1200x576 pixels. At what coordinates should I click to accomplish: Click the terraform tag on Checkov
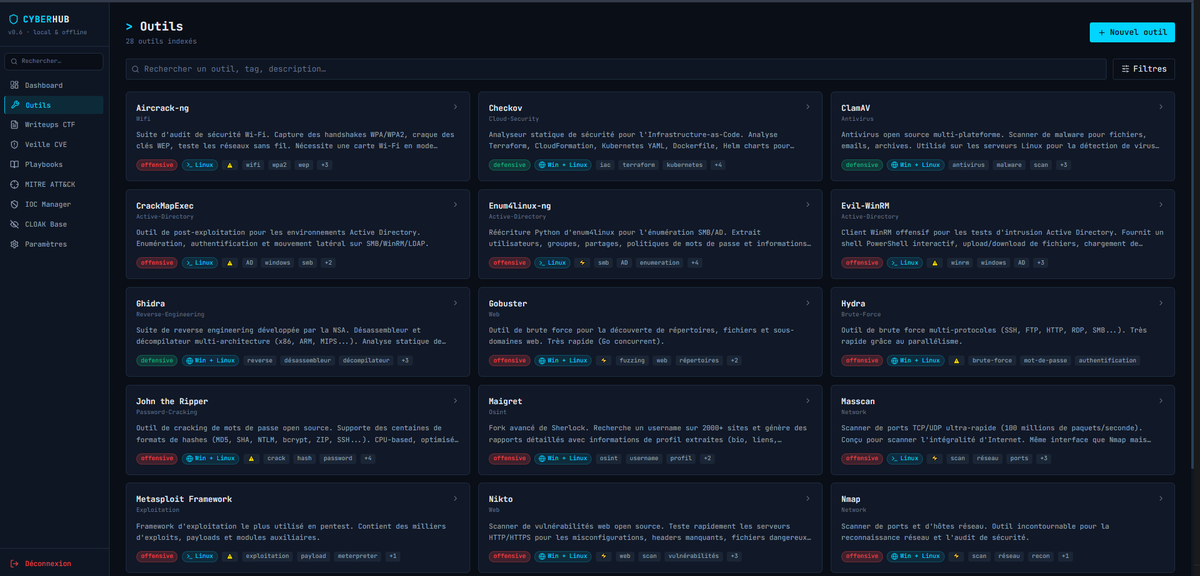coord(638,164)
